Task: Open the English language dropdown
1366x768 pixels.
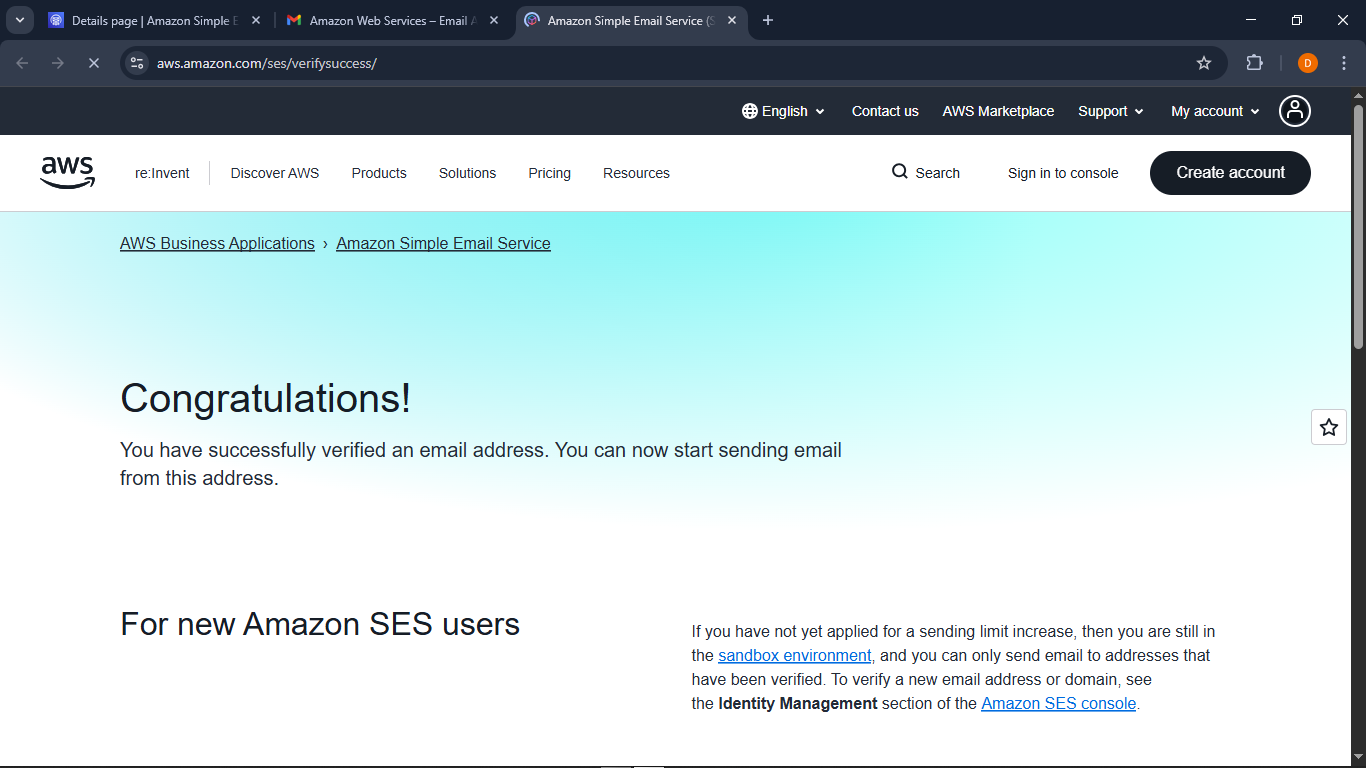Action: (x=784, y=111)
